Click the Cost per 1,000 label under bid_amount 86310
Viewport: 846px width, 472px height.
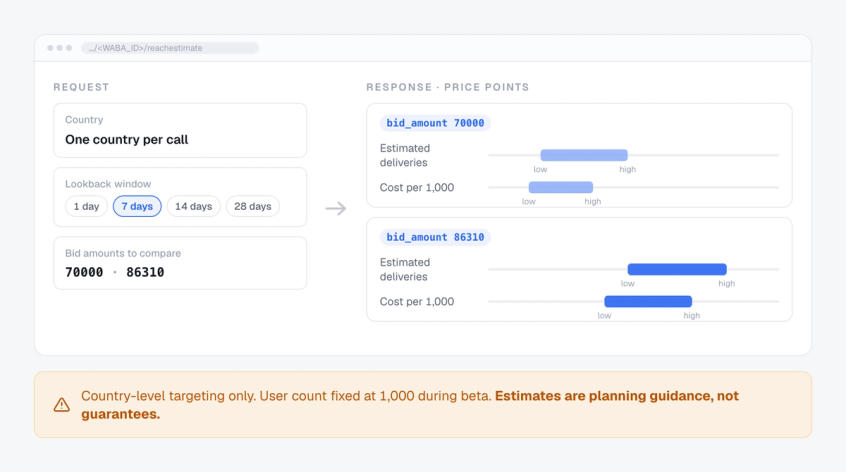tap(417, 302)
